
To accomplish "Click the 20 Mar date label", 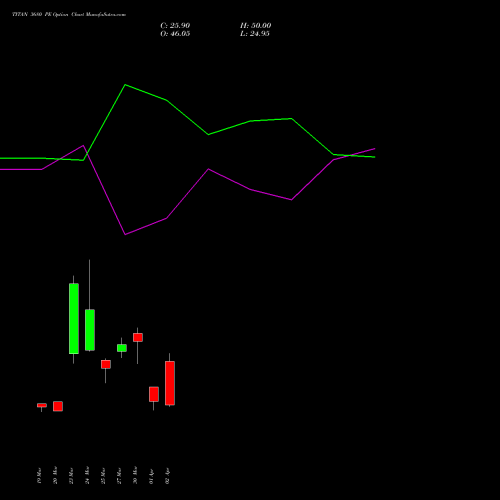I will pos(55,475).
